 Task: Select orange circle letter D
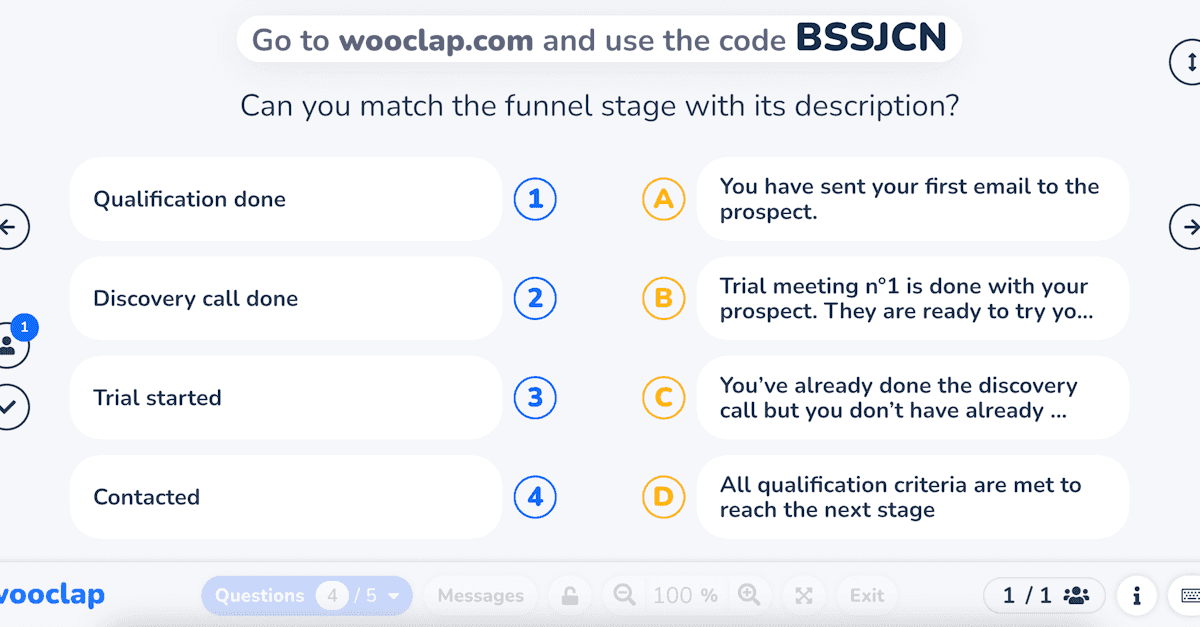663,497
